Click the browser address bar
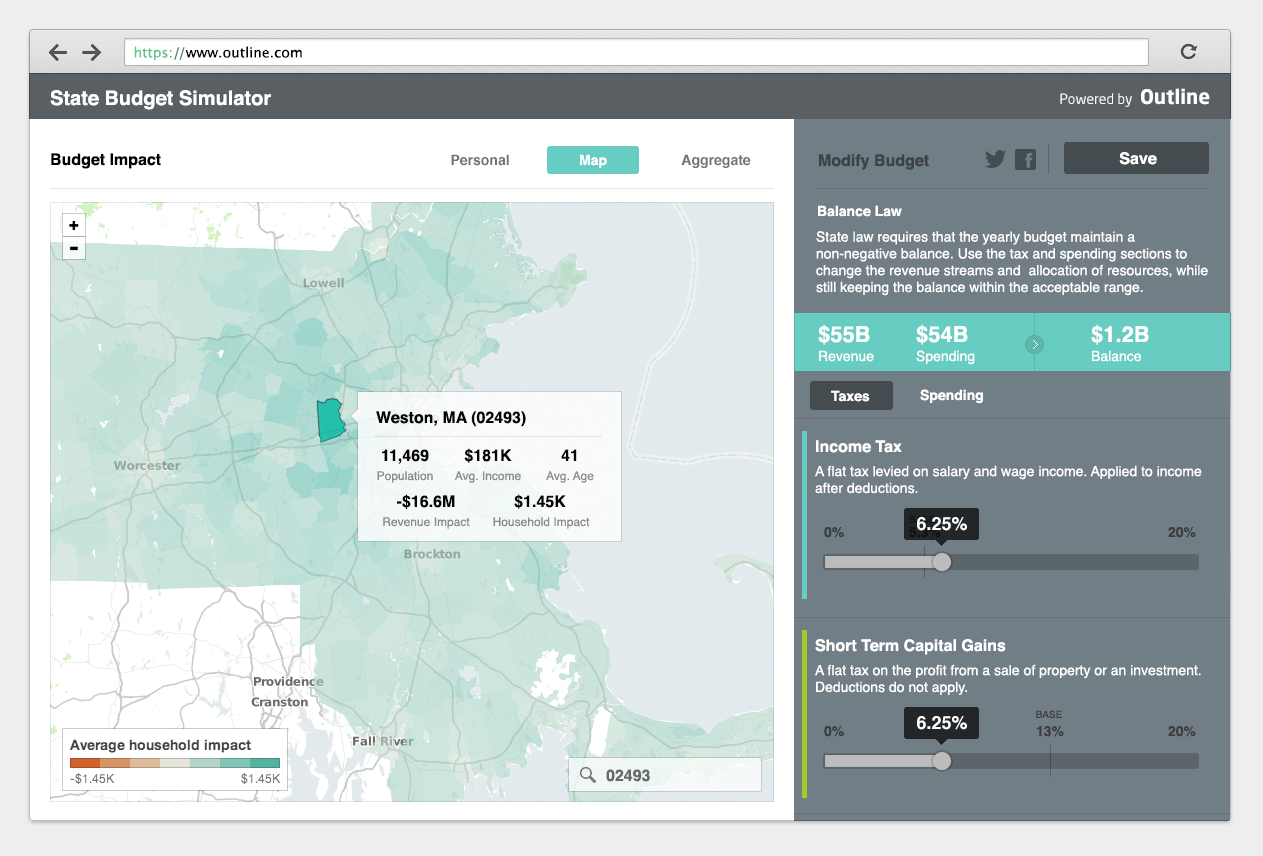 click(x=636, y=52)
